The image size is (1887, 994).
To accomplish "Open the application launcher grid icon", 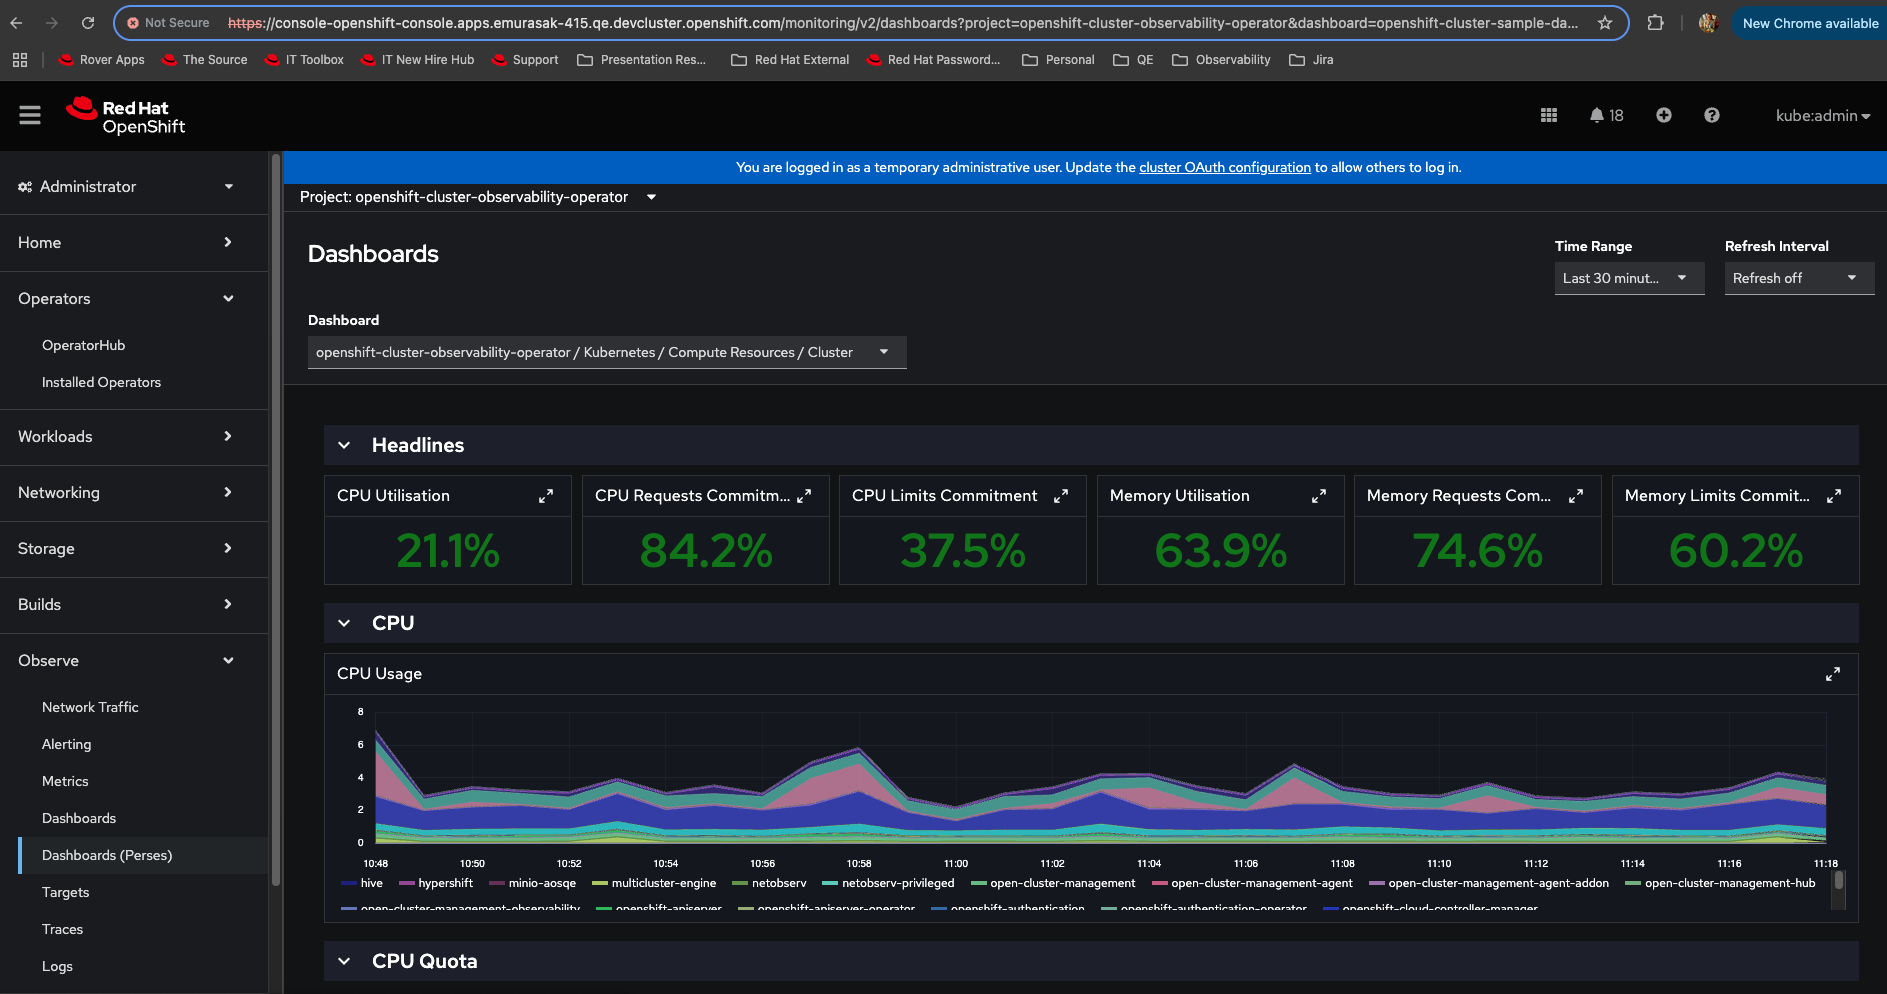I will coord(1549,116).
